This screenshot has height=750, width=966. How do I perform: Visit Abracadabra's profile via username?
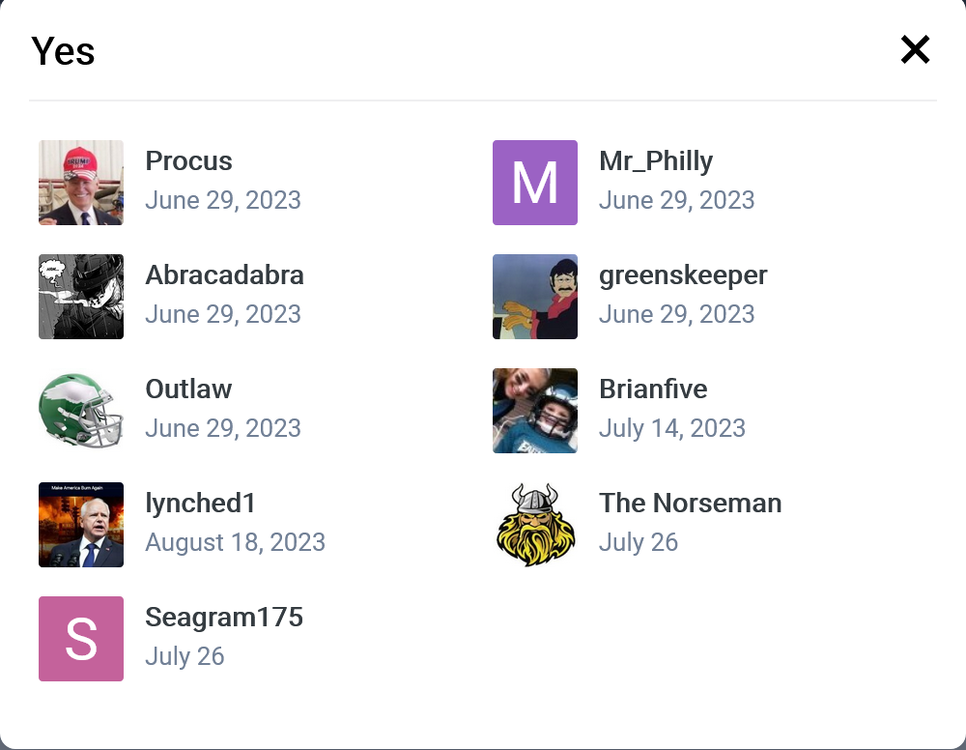point(224,275)
